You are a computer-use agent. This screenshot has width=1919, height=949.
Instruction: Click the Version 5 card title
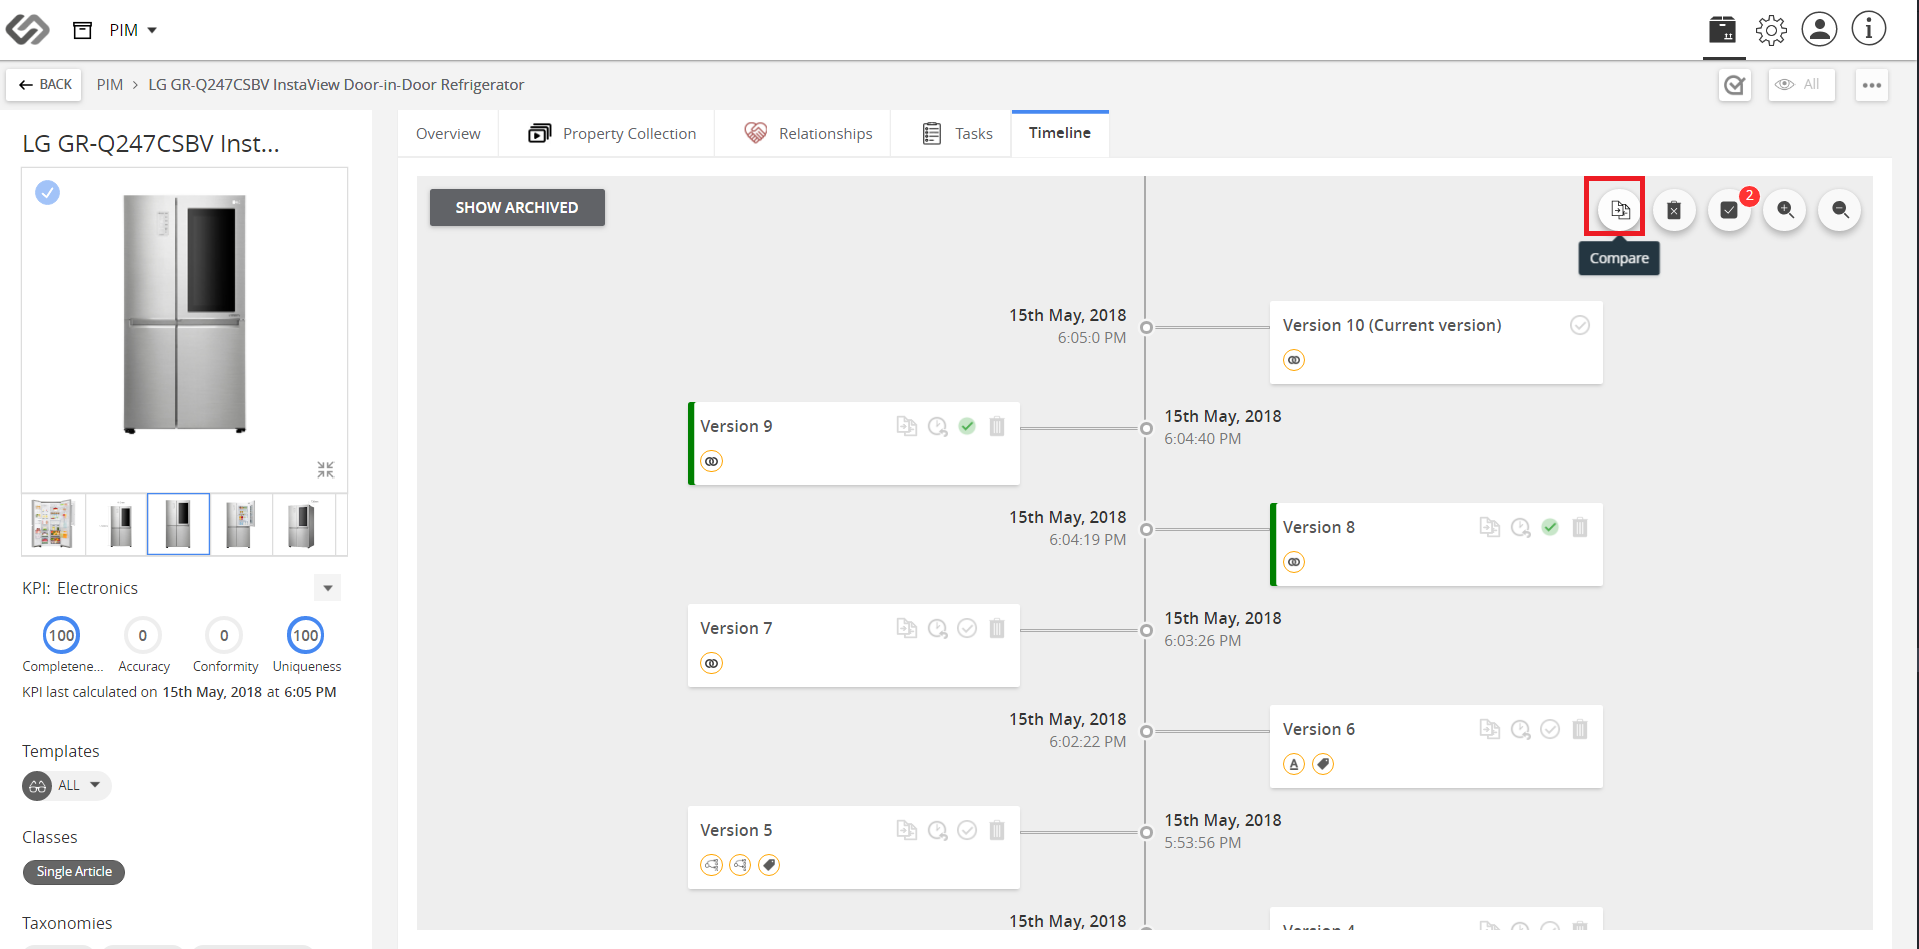[736, 830]
